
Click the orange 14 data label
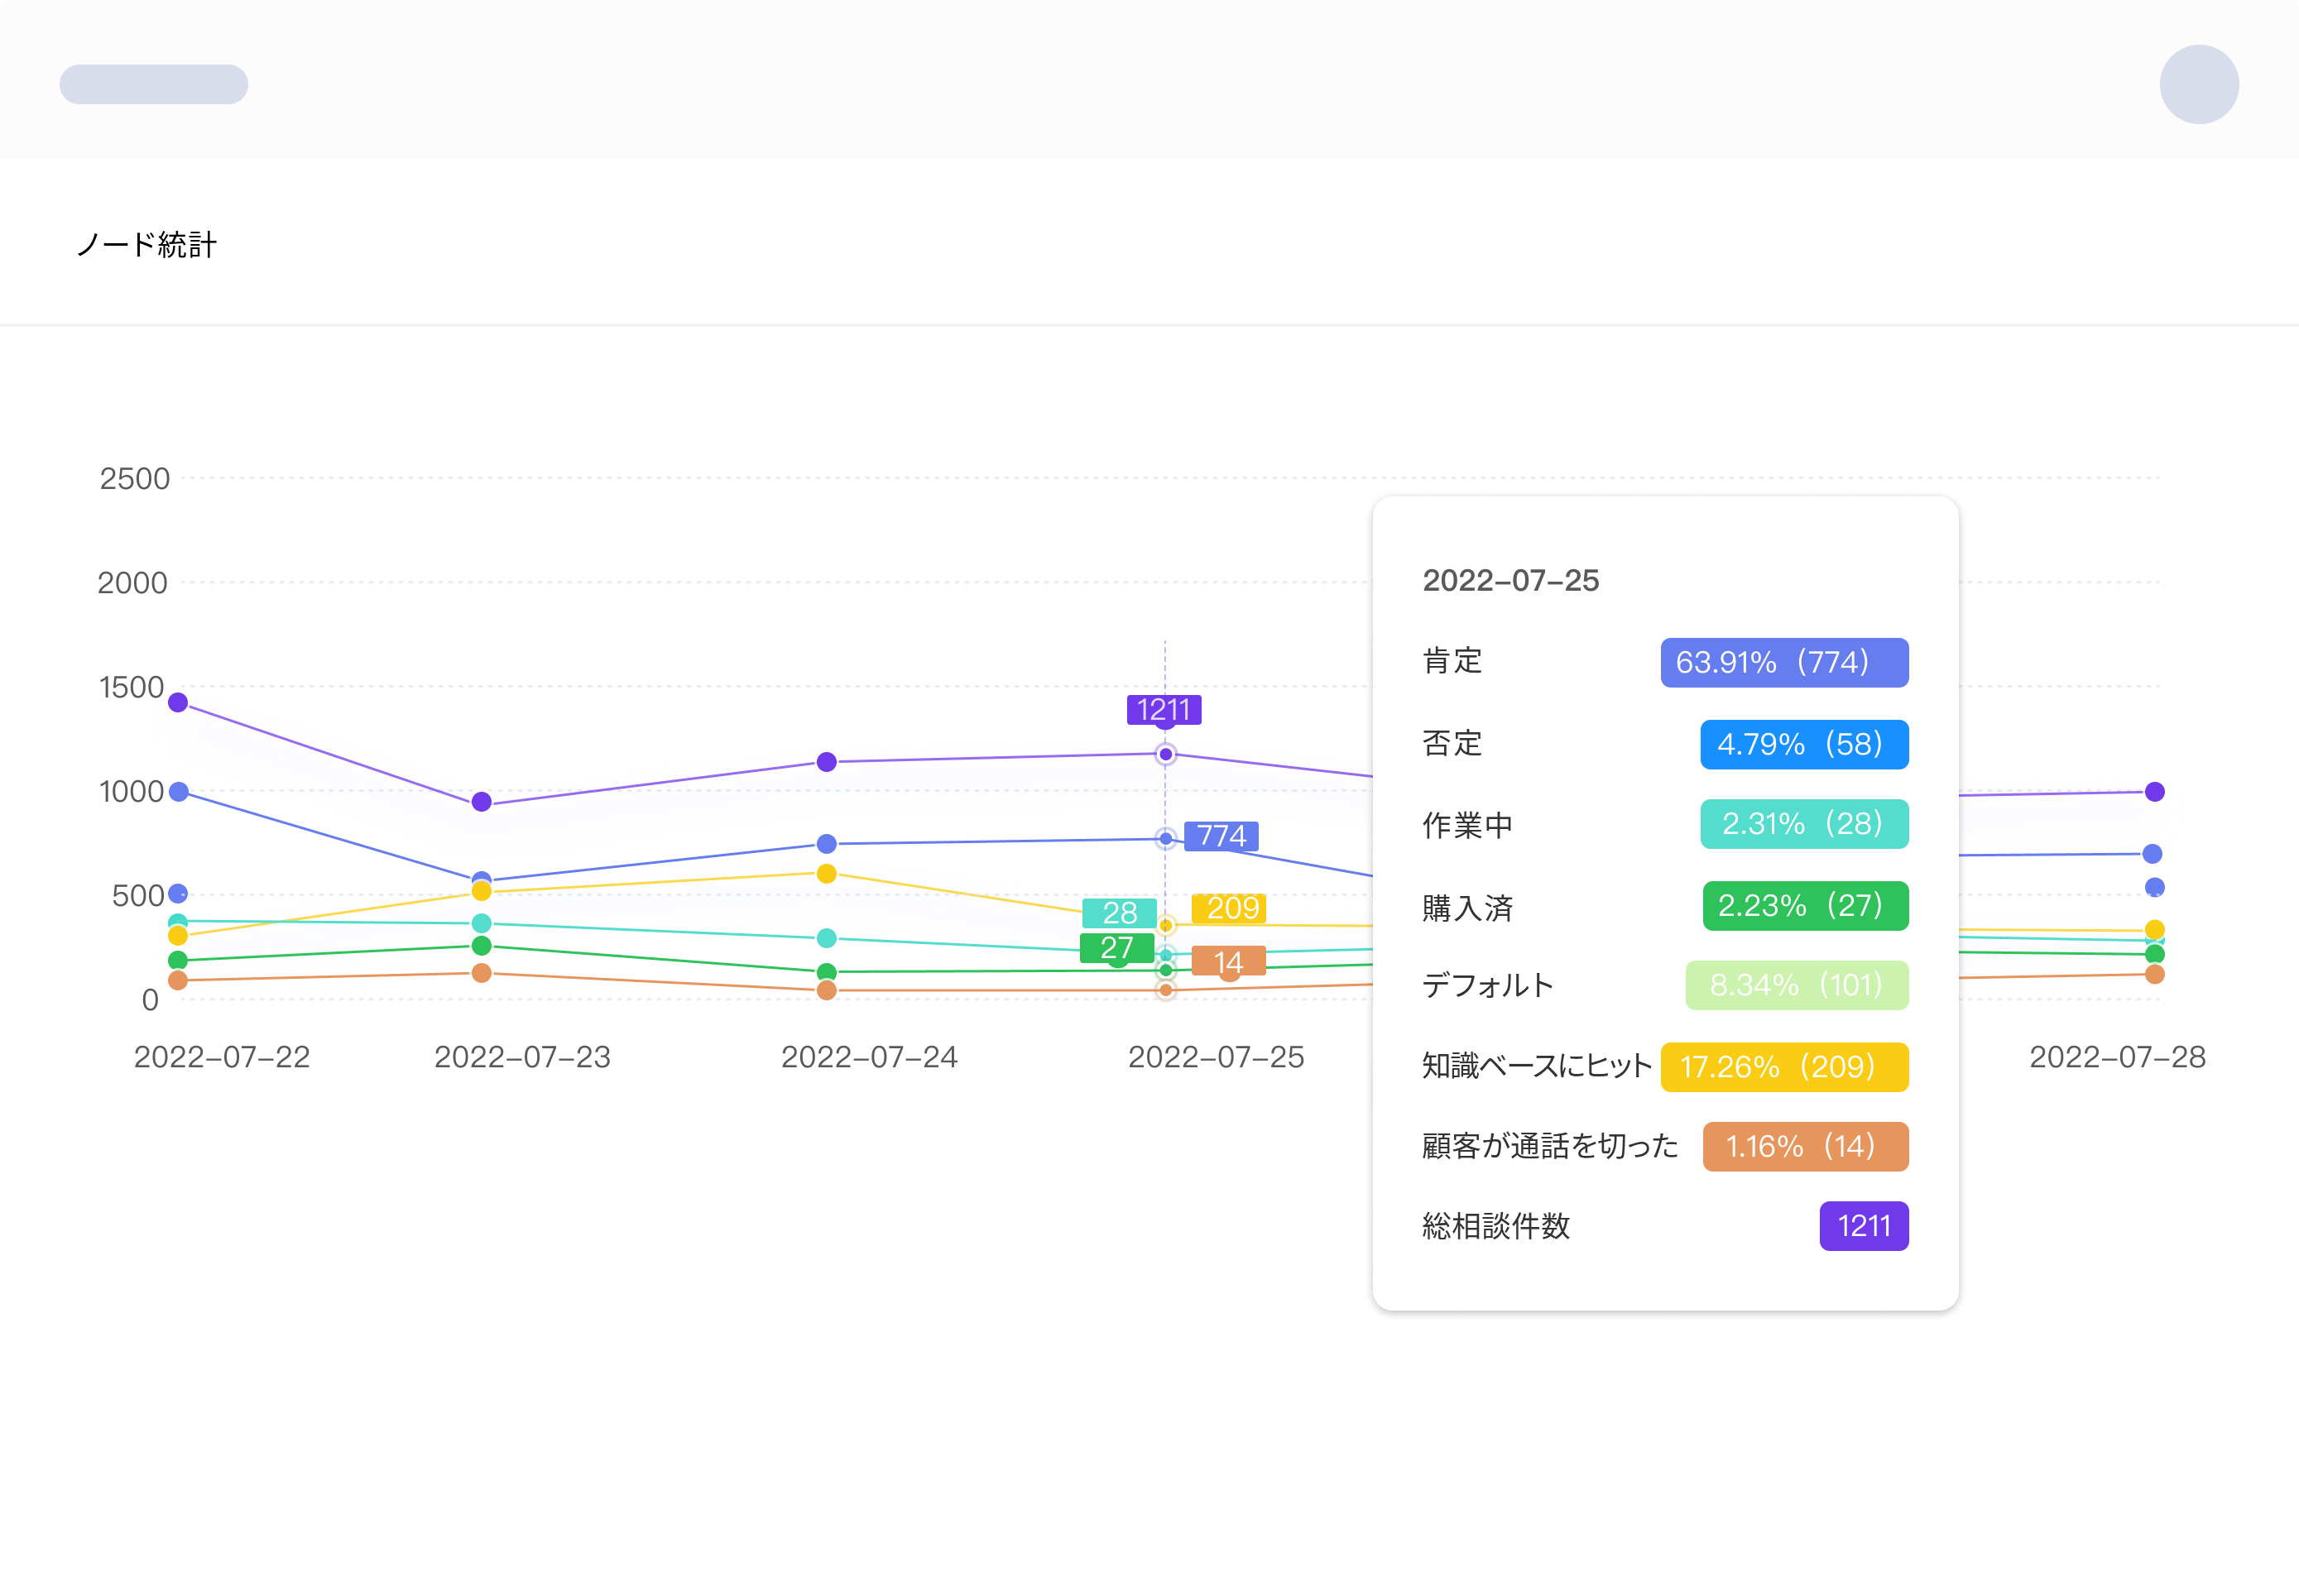point(1228,962)
